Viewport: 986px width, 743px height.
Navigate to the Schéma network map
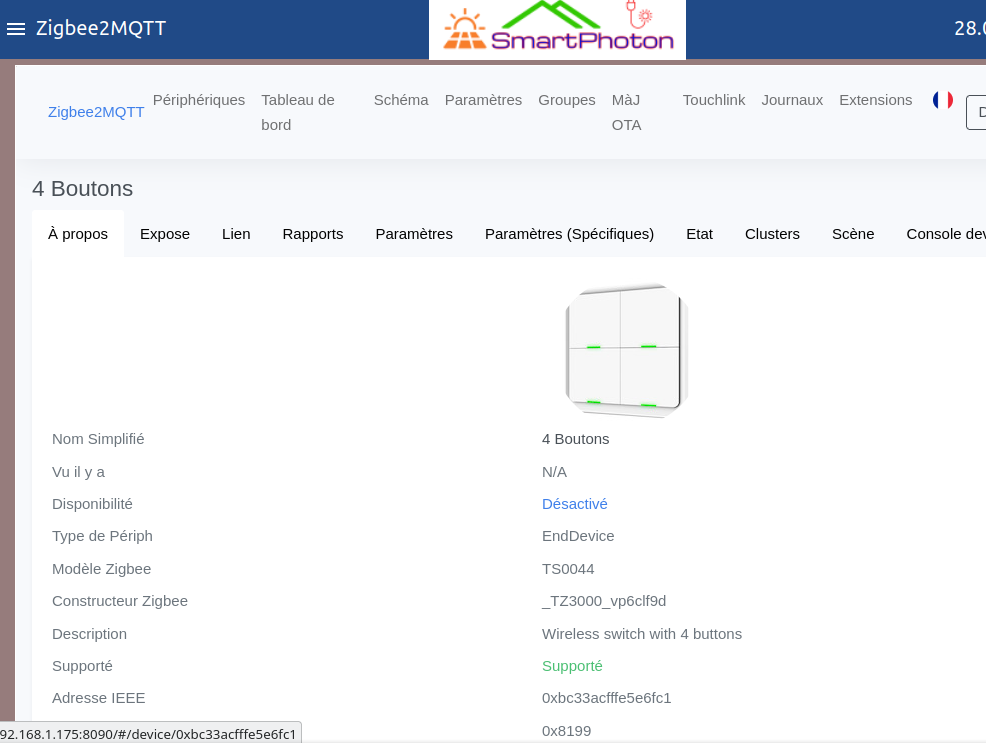pos(401,100)
